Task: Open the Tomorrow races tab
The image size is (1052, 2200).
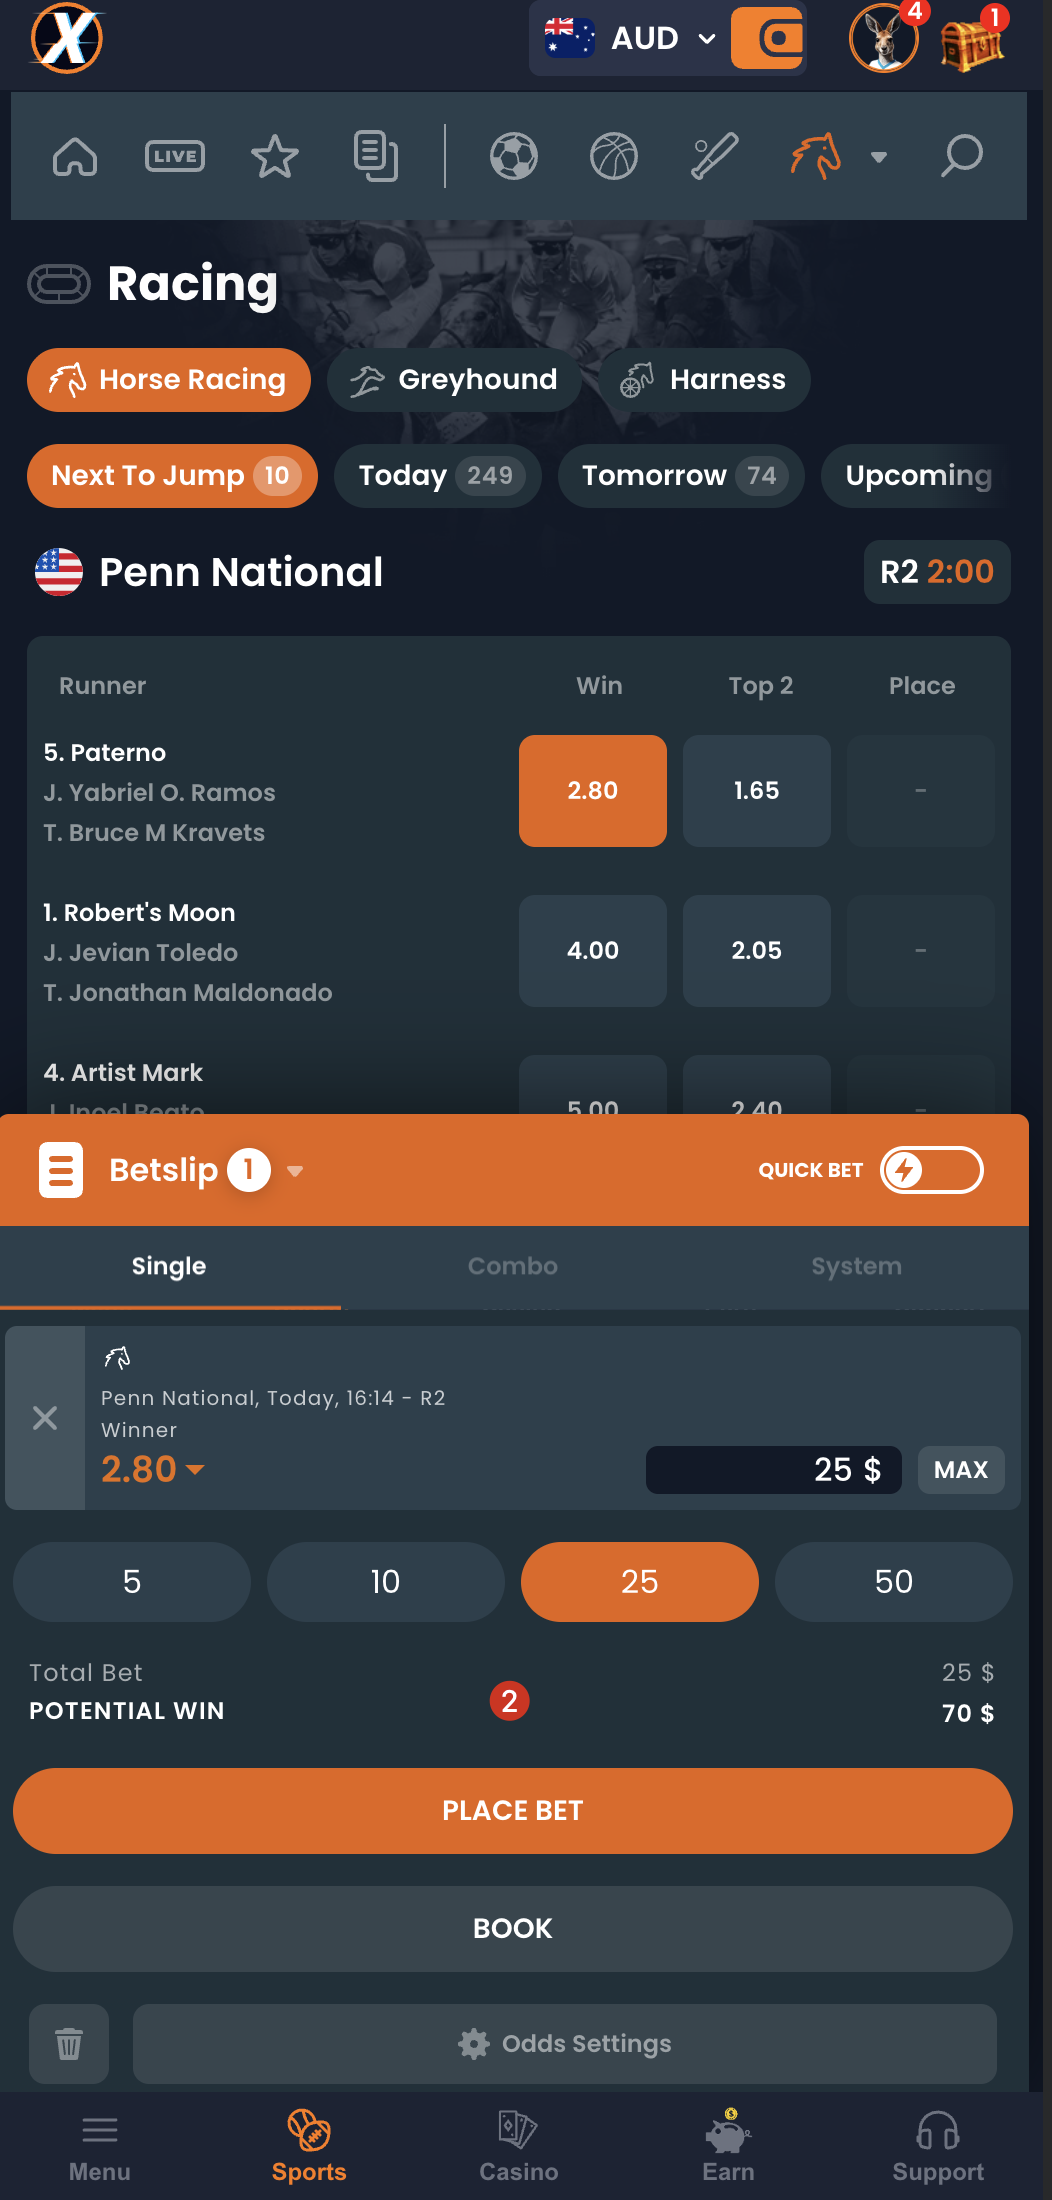Action: pos(680,476)
